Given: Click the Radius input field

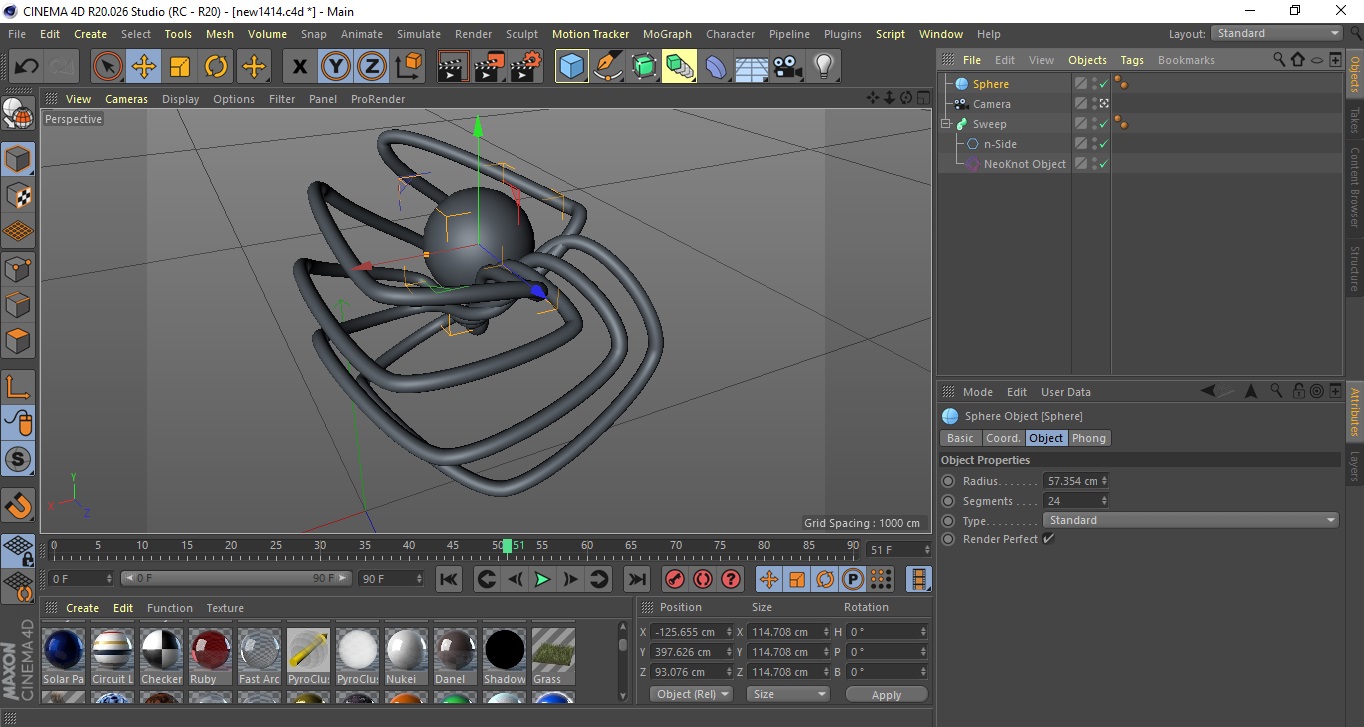Looking at the screenshot, I should coord(1072,481).
